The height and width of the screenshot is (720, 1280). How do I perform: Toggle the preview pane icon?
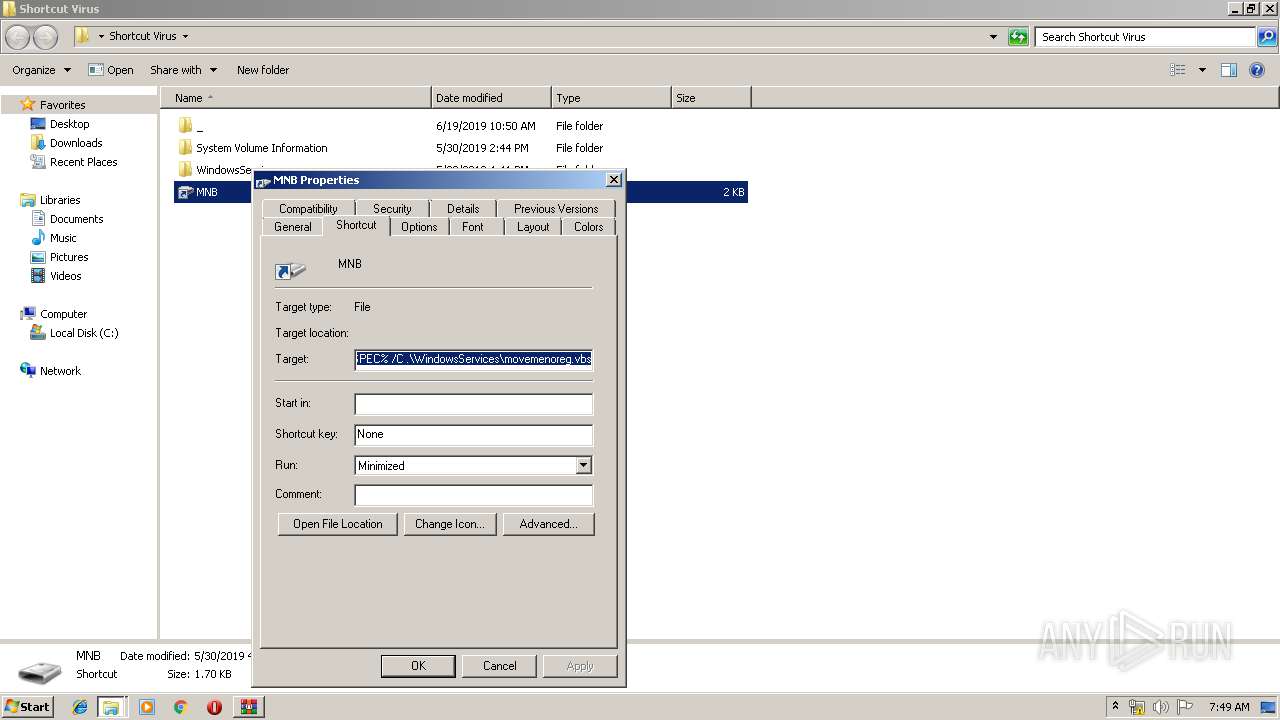point(1229,70)
